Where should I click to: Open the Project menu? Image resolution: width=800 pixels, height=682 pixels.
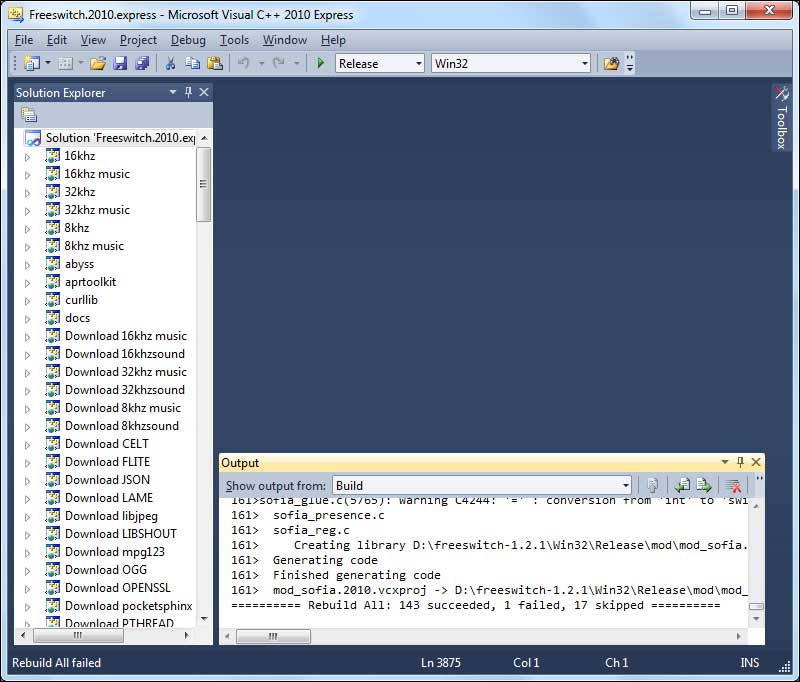(138, 40)
